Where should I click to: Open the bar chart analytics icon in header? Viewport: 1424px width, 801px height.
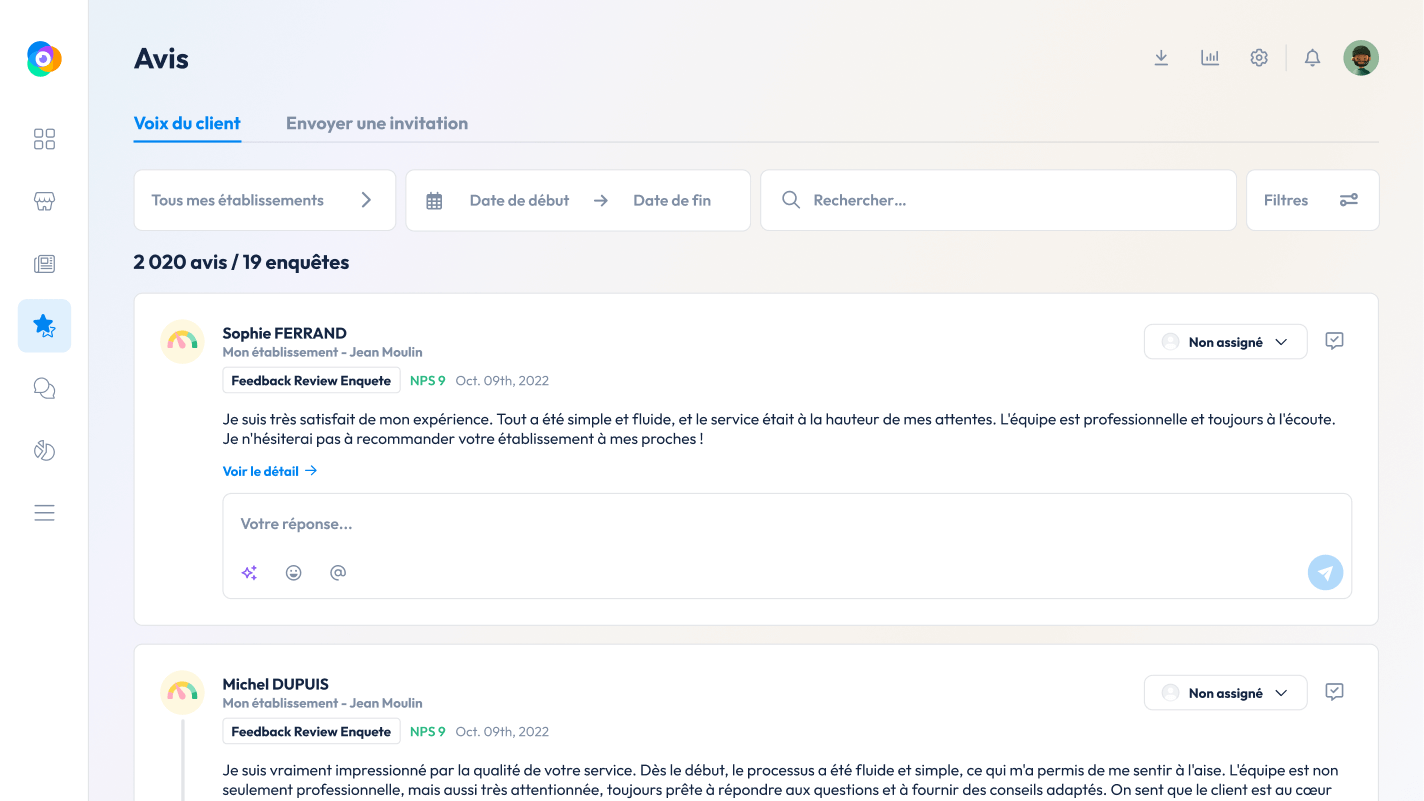pos(1210,58)
